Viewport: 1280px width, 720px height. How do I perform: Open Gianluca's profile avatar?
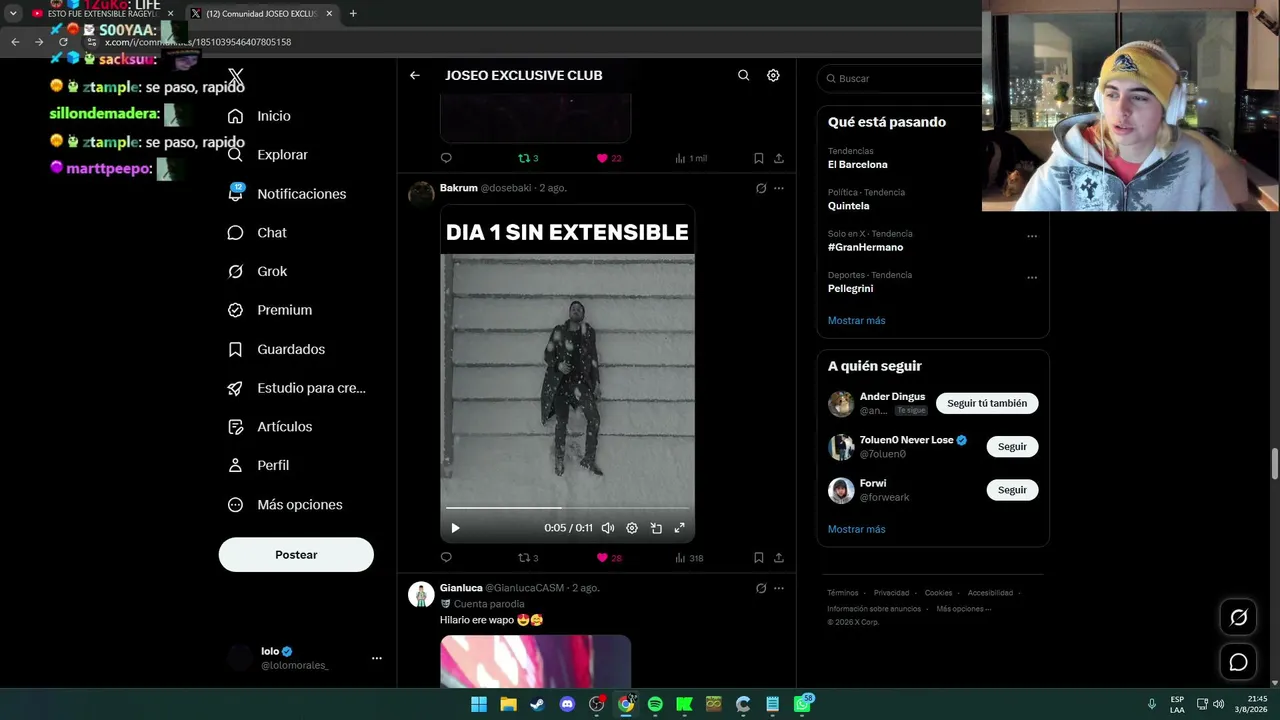pyautogui.click(x=421, y=594)
